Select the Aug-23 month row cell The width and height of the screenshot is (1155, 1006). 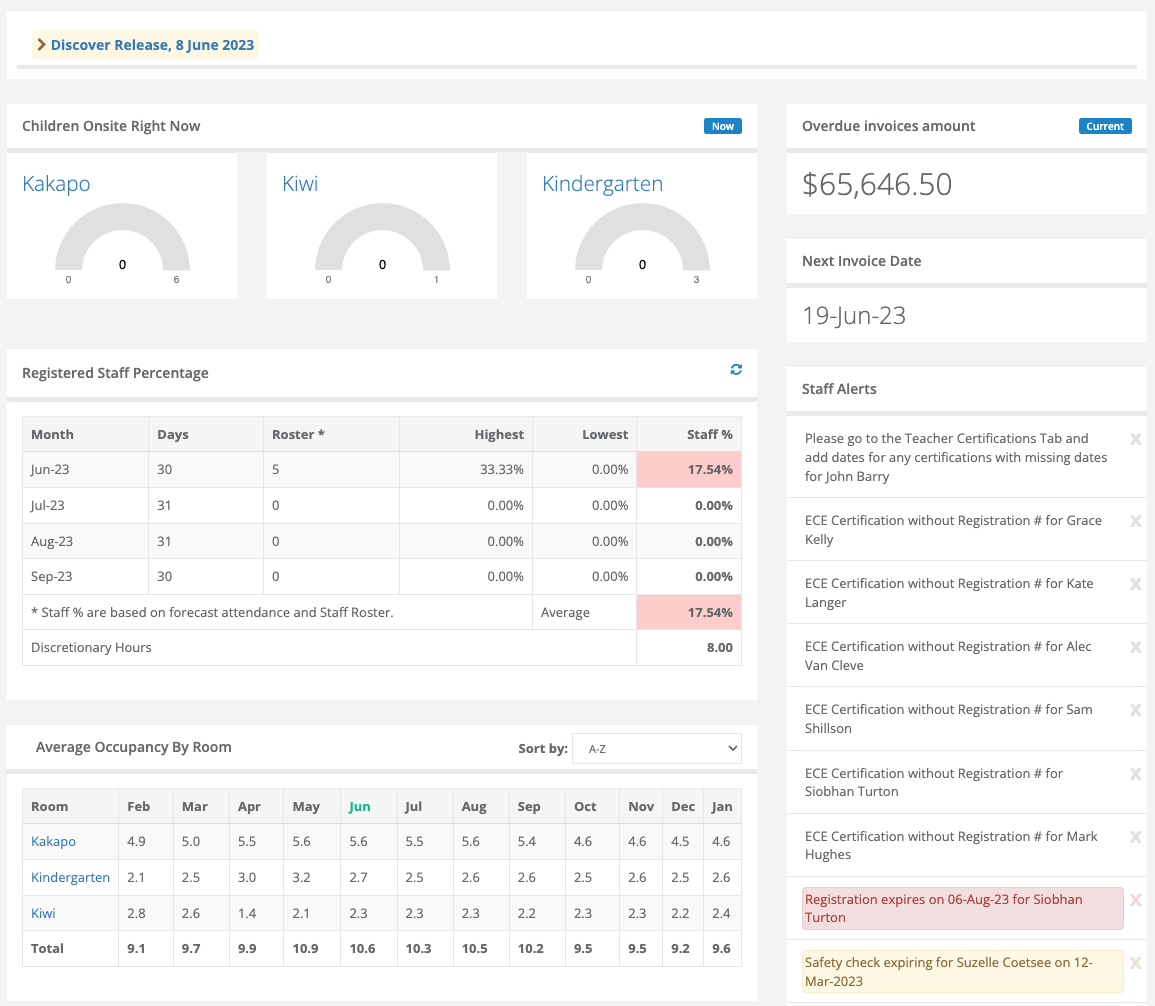pos(85,541)
